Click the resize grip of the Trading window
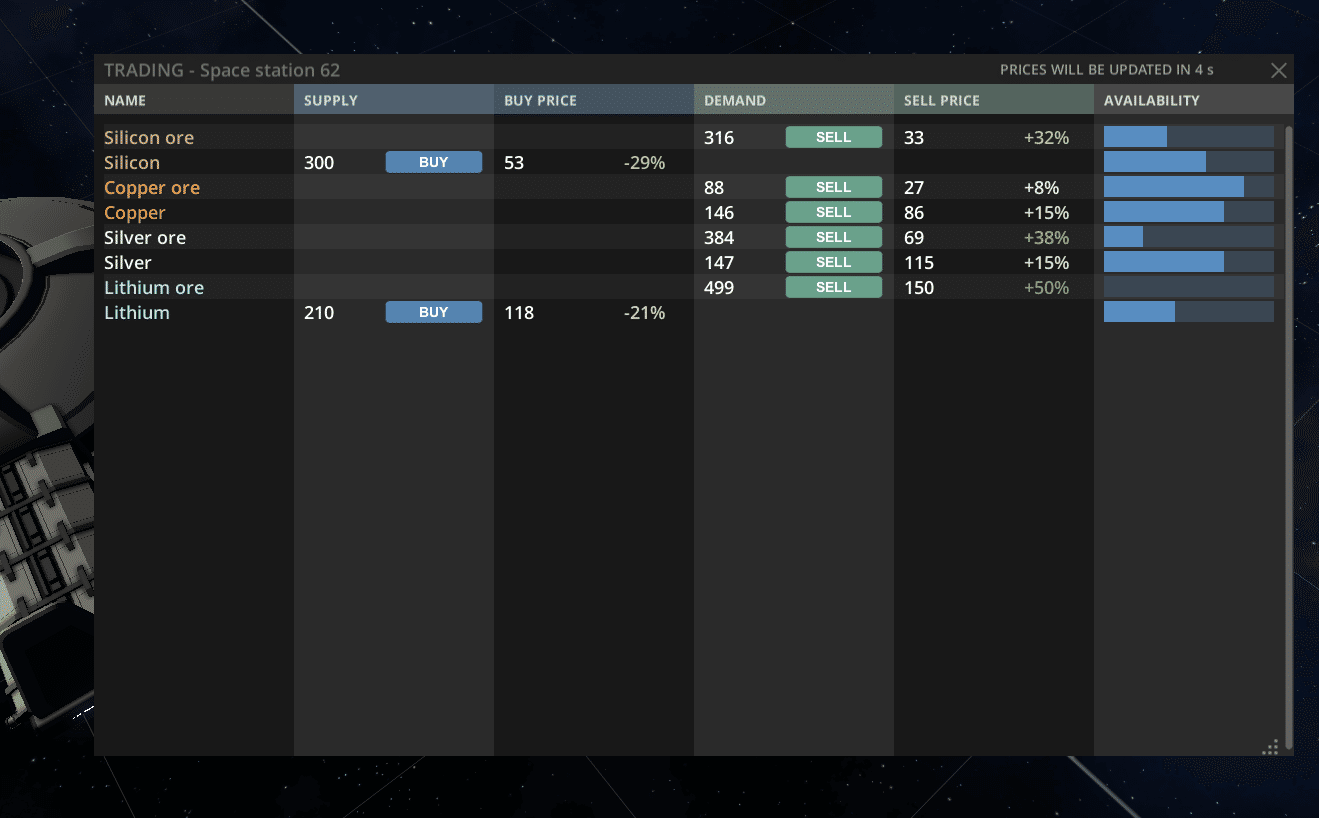This screenshot has height=818, width=1319. click(x=1271, y=746)
